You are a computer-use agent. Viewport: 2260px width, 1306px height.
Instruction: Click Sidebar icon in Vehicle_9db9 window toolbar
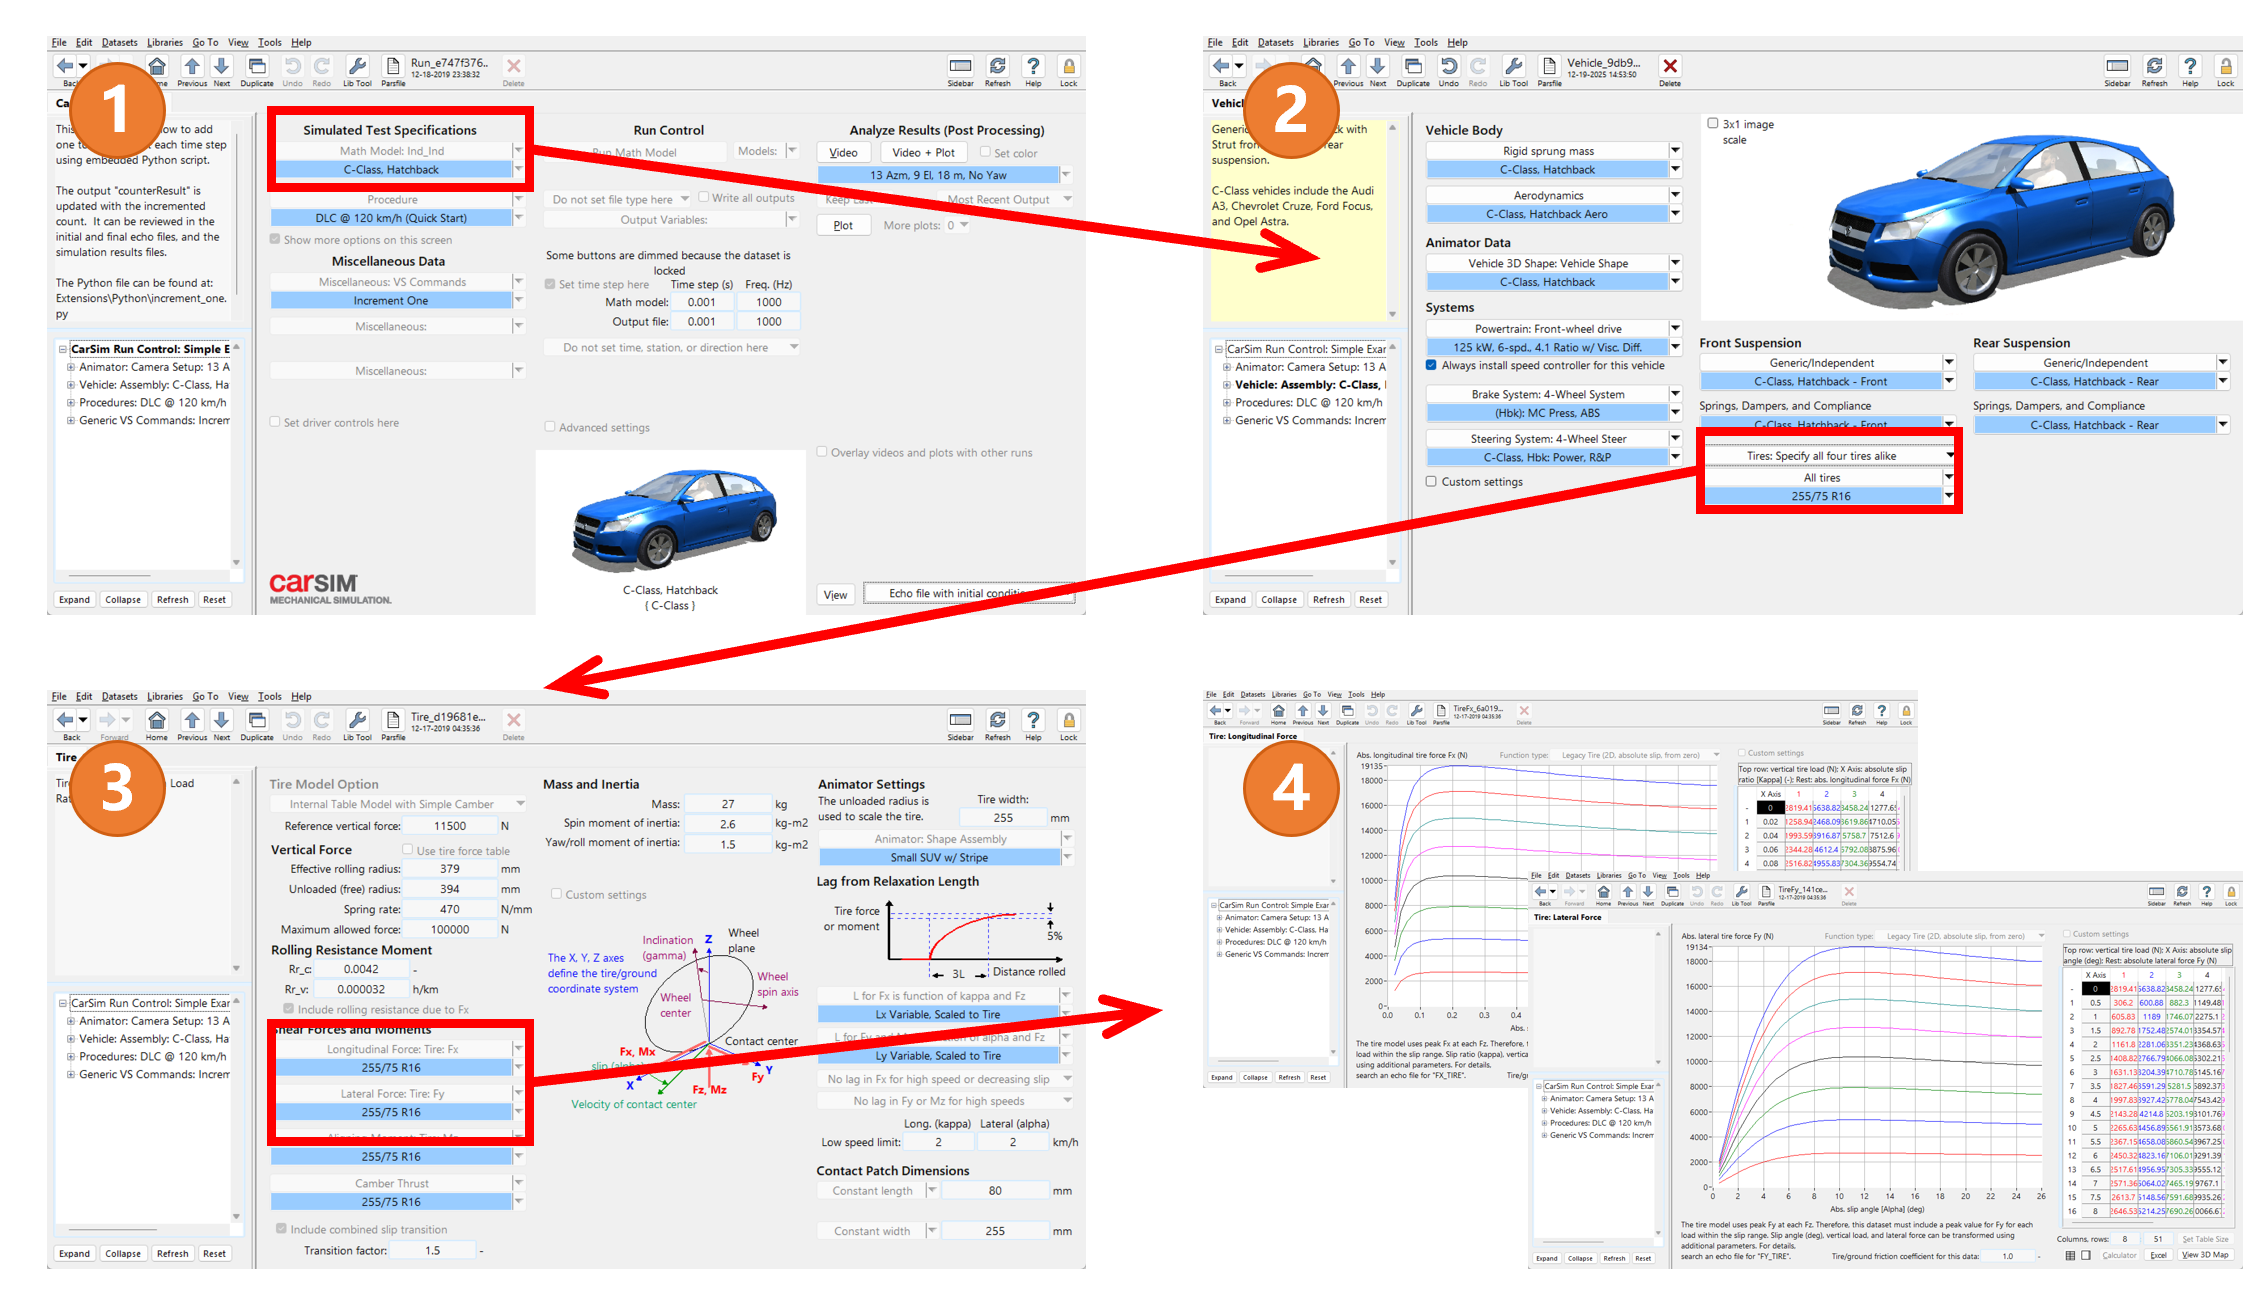pyautogui.click(x=2116, y=67)
